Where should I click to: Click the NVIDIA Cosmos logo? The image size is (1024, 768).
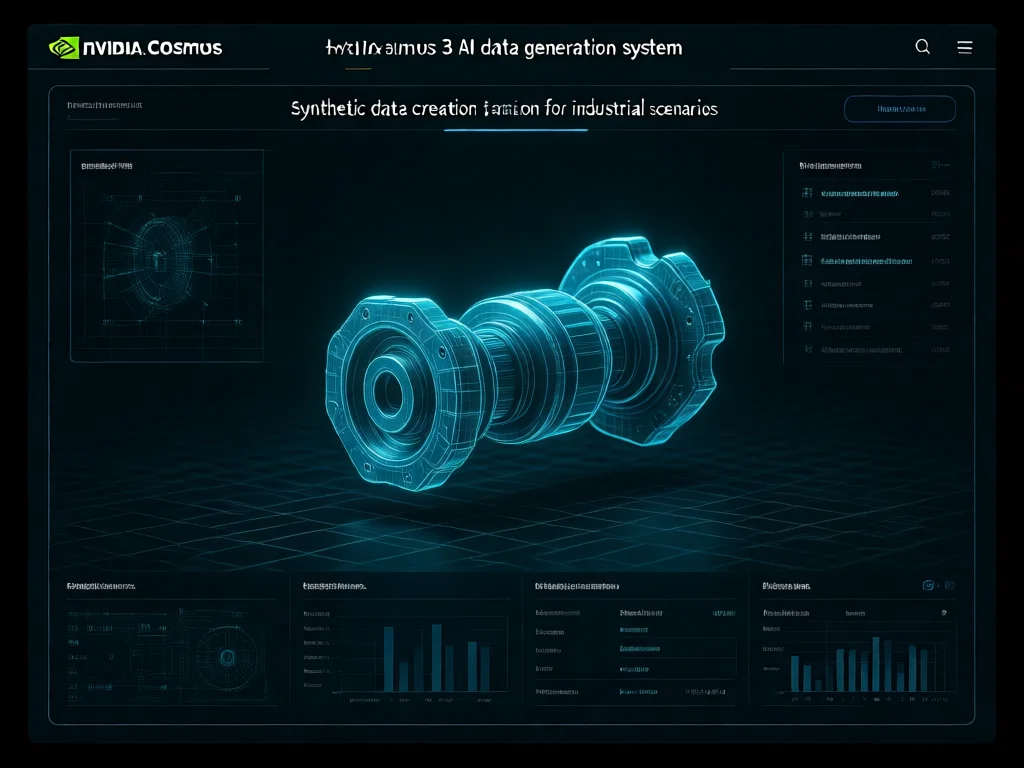135,47
